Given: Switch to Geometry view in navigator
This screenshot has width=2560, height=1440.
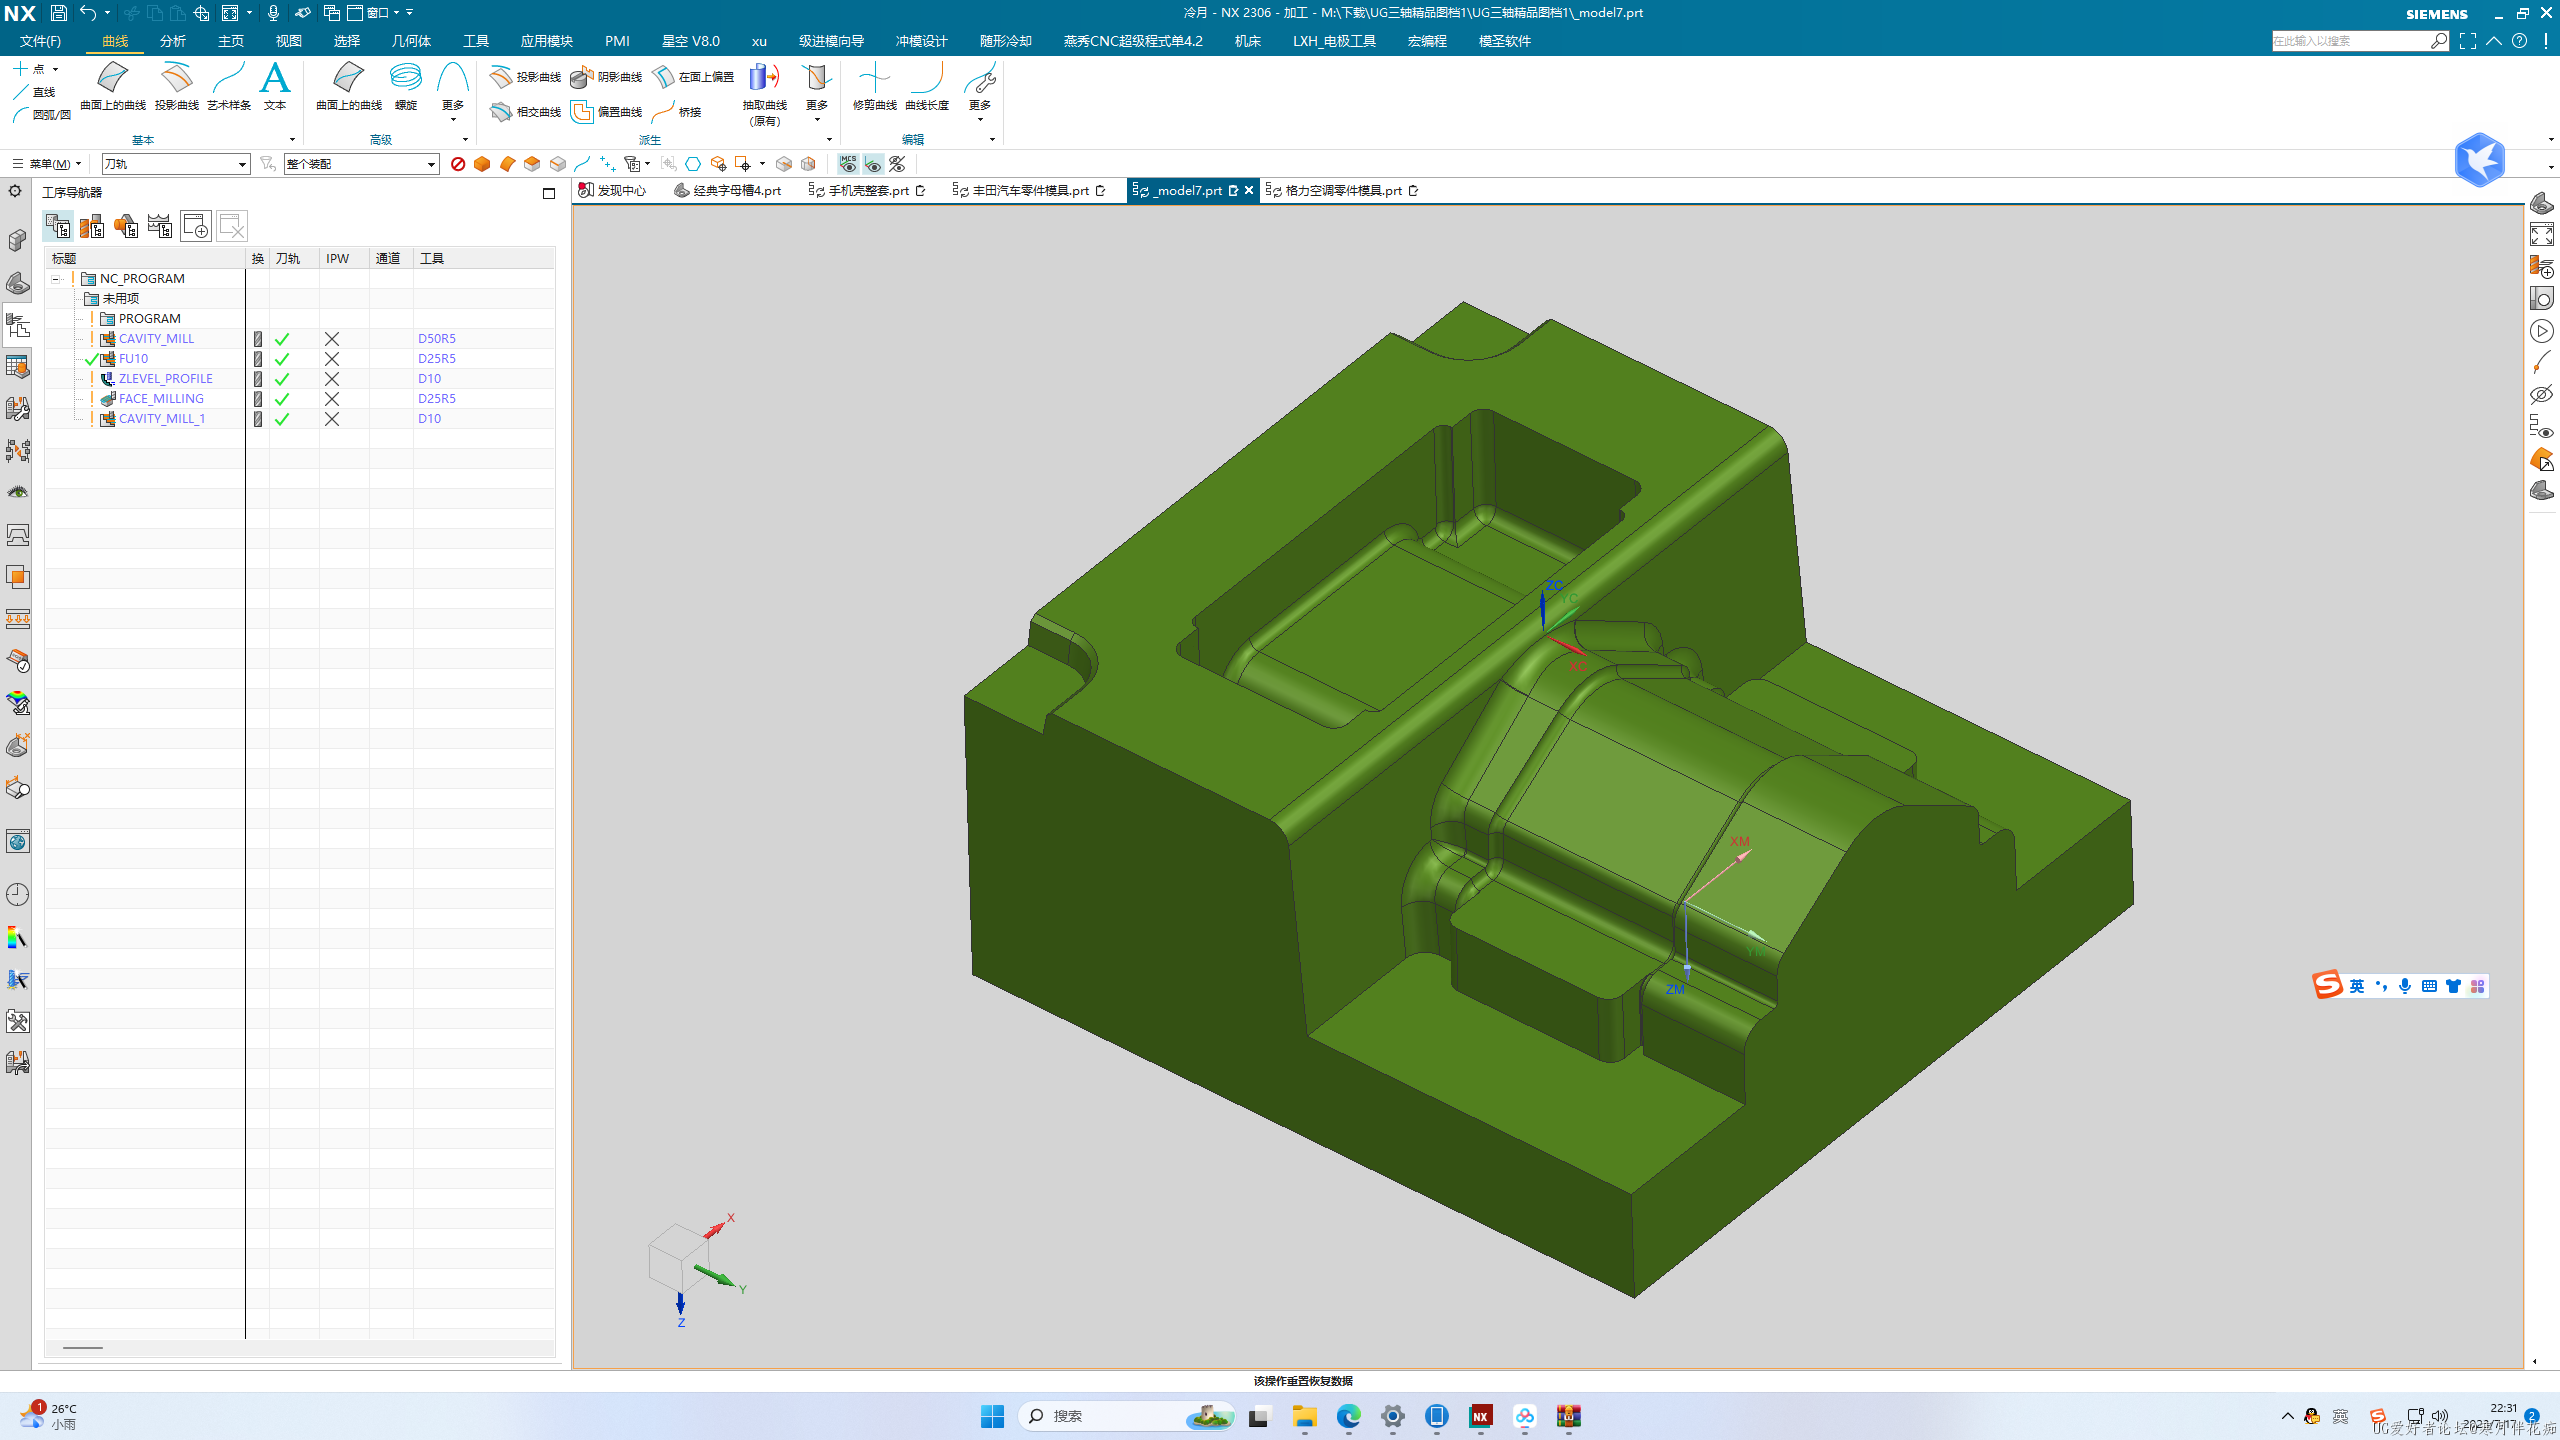Looking at the screenshot, I should pyautogui.click(x=126, y=226).
